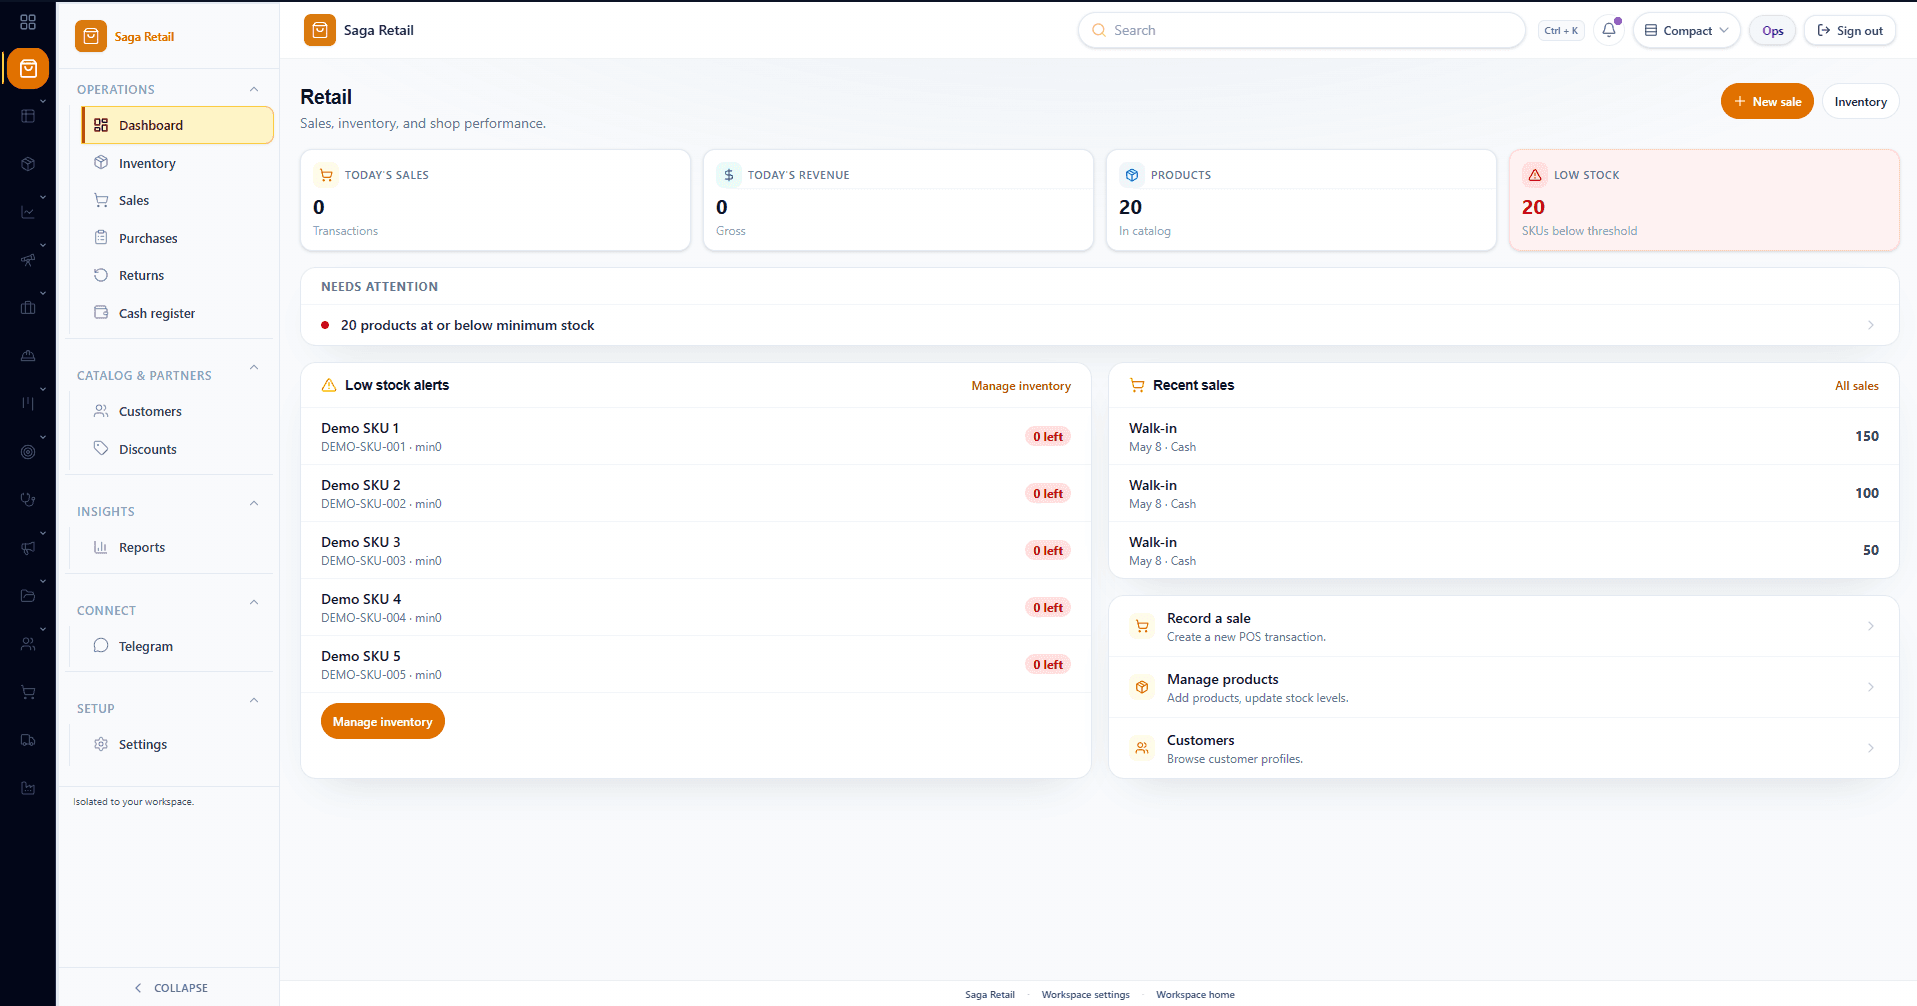Open Reports in sidebar
This screenshot has height=1006, width=1917.
pos(177,547)
